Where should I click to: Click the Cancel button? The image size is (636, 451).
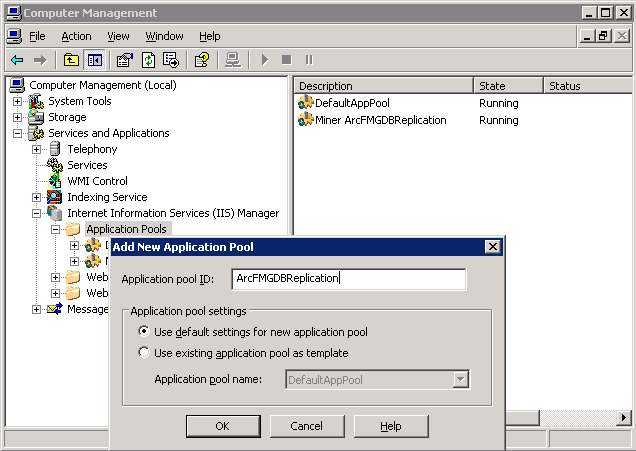(x=306, y=426)
